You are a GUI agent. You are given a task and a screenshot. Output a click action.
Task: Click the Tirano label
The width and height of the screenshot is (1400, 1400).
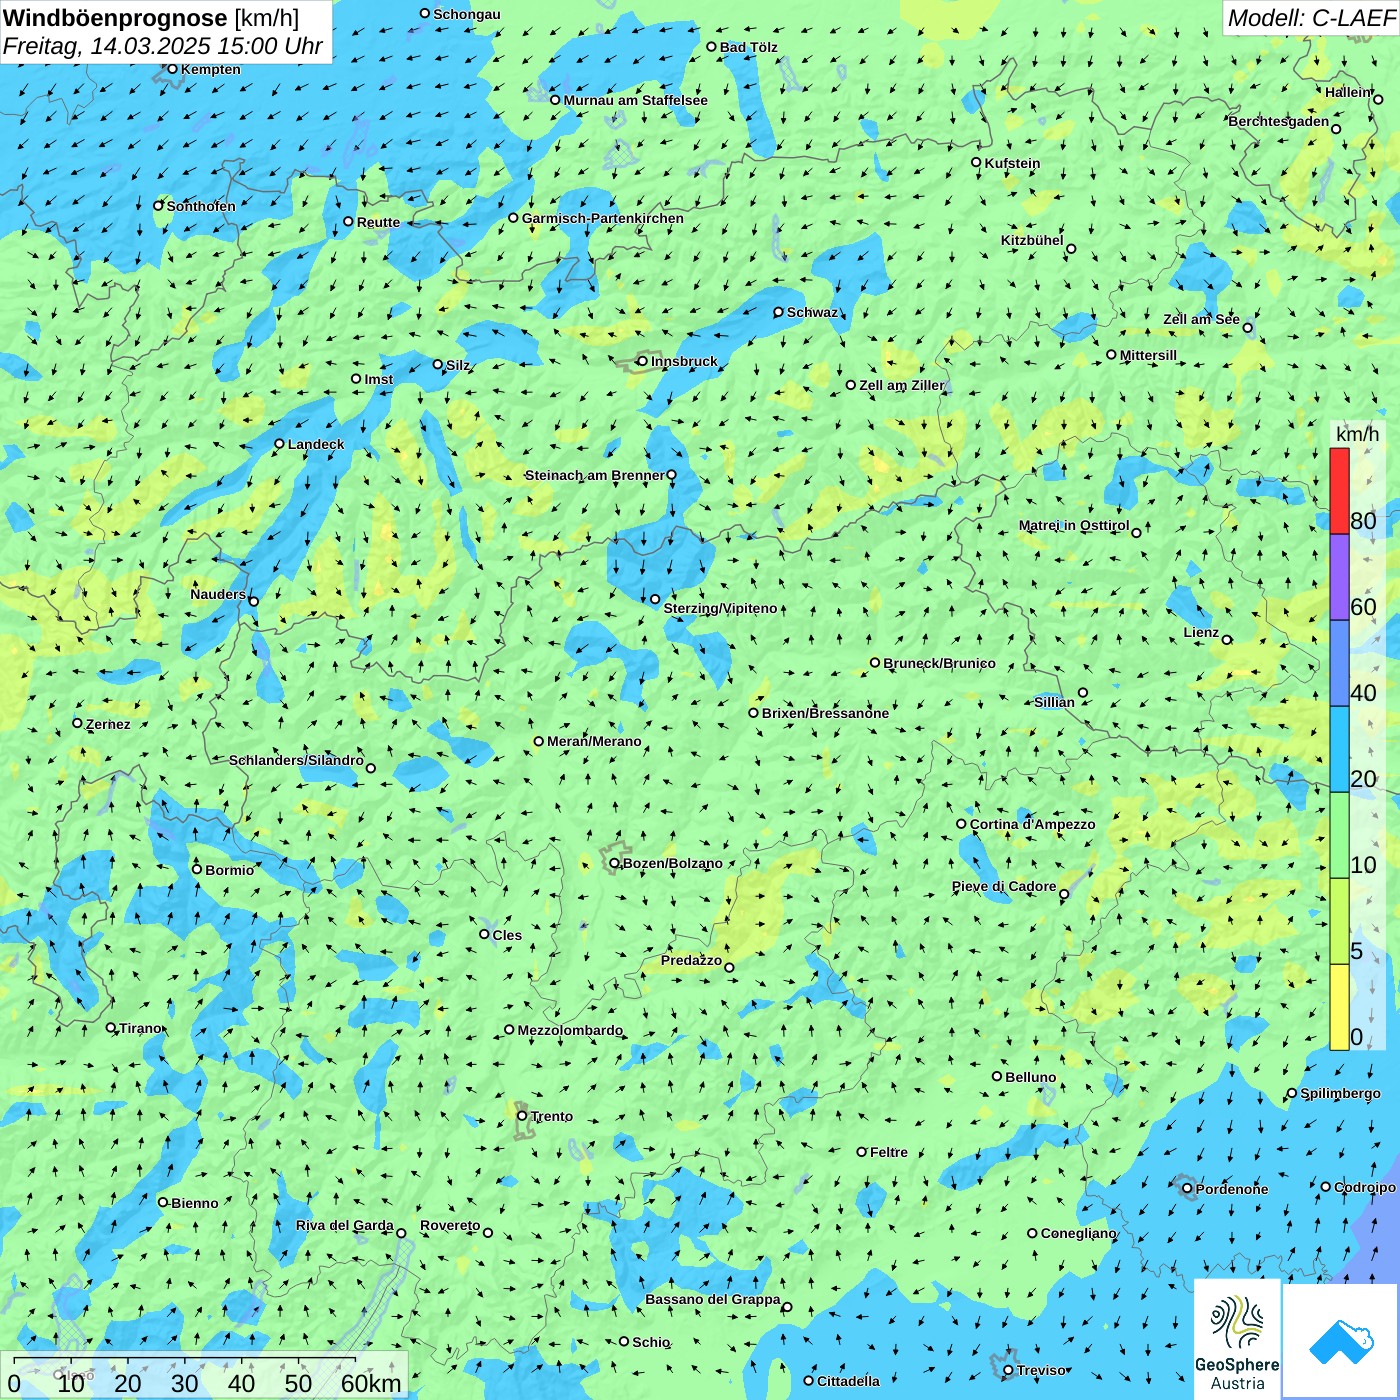[x=140, y=1028]
